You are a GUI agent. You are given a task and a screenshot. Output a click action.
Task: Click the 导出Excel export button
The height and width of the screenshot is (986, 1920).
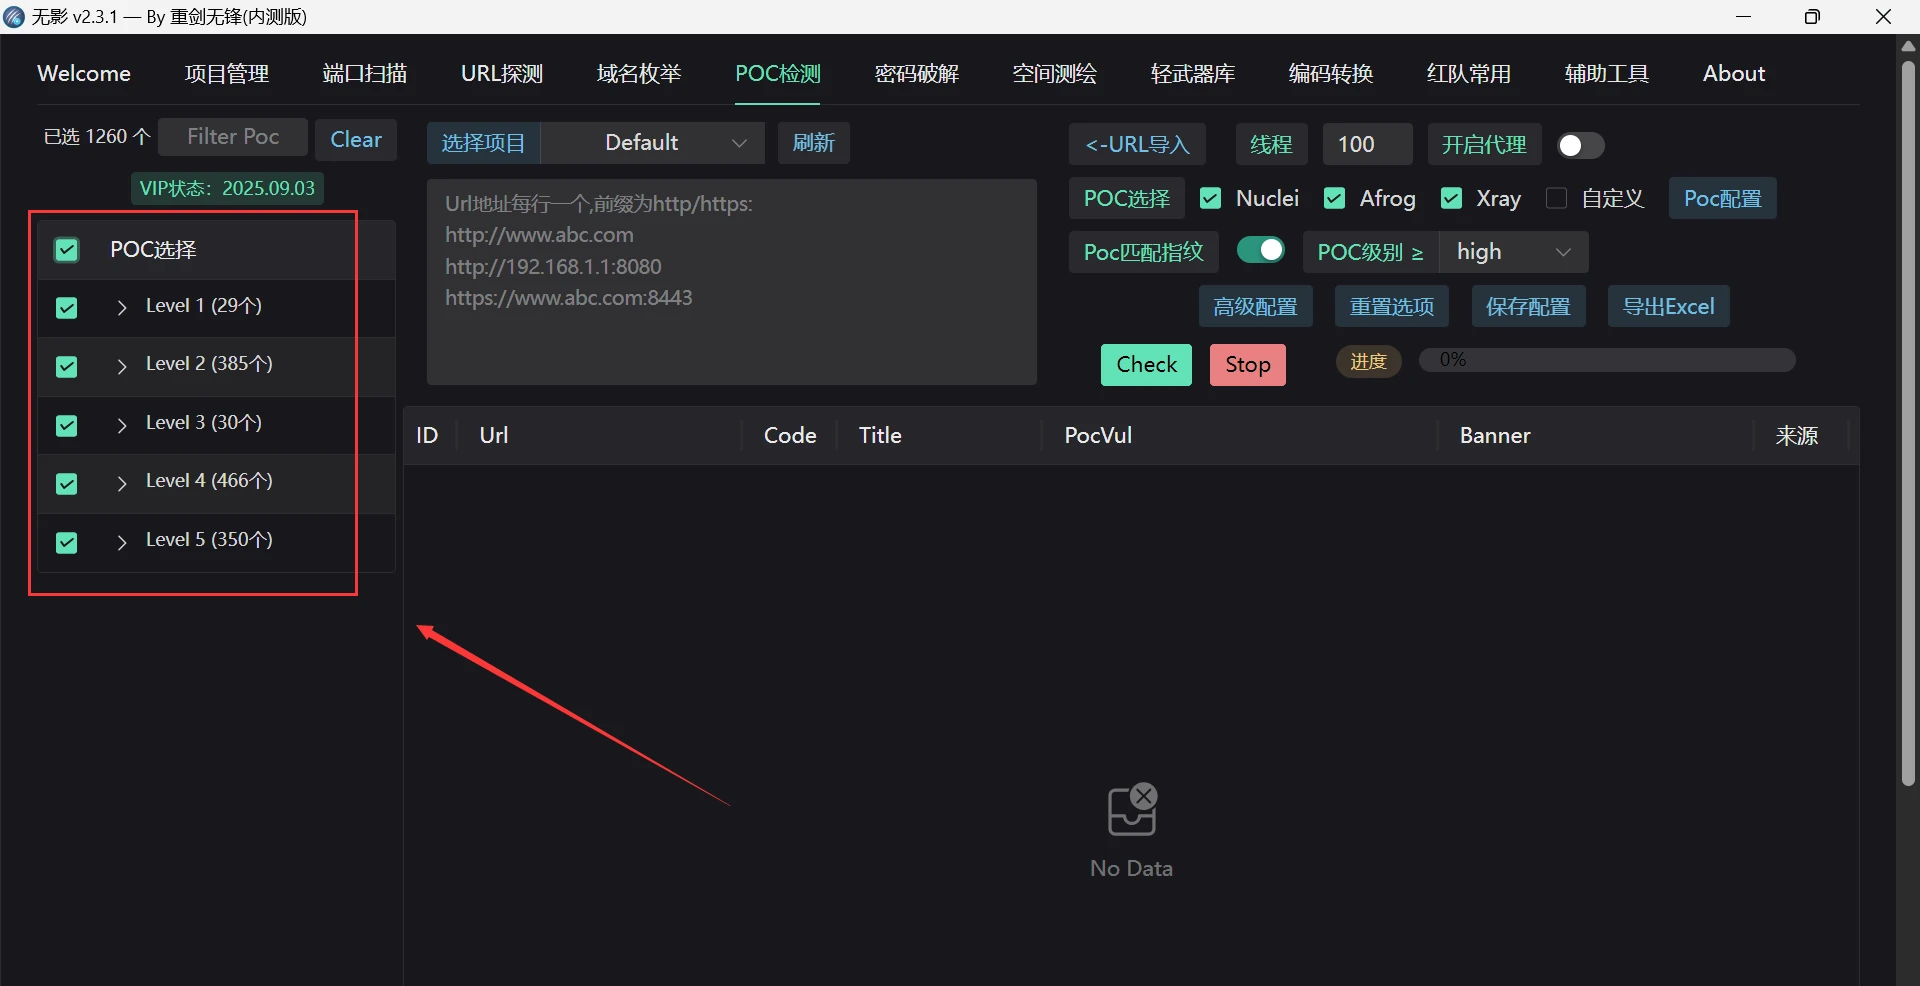[x=1667, y=306]
